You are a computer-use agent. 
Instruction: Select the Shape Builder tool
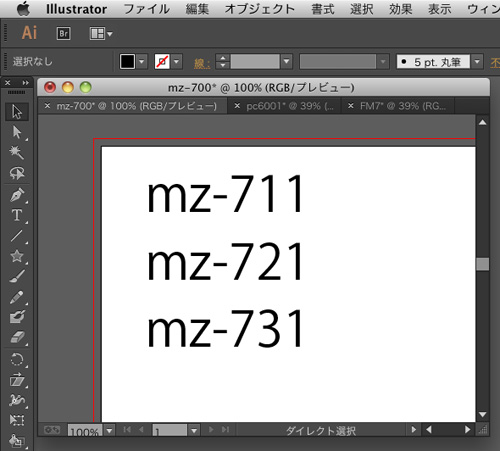(x=17, y=441)
